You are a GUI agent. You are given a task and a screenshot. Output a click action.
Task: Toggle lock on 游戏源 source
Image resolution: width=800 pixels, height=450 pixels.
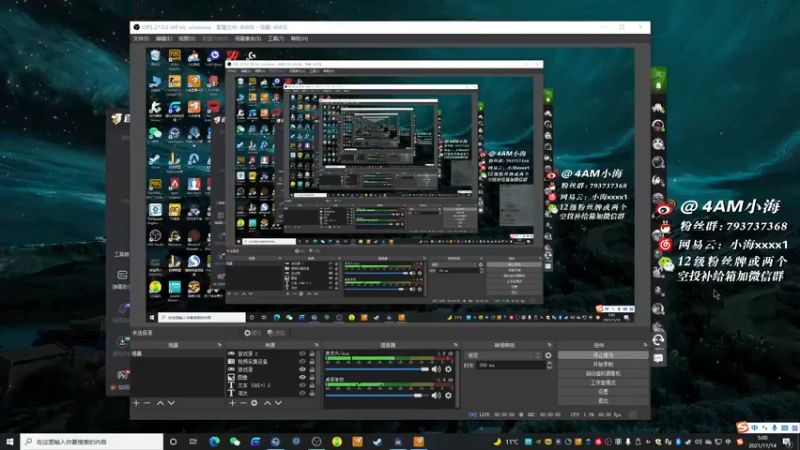(312, 369)
